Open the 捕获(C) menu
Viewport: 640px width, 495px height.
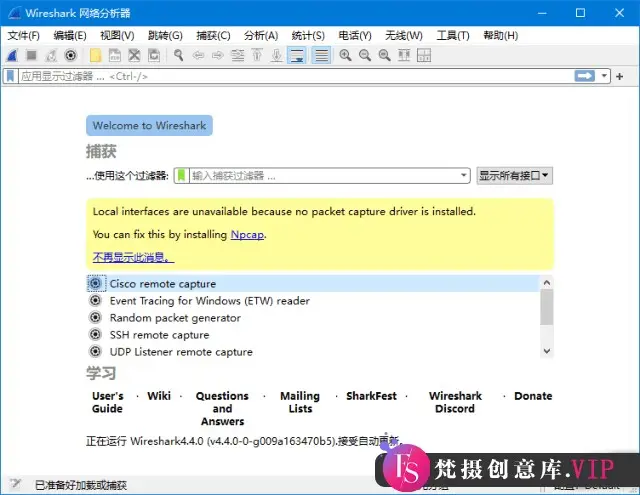click(213, 36)
